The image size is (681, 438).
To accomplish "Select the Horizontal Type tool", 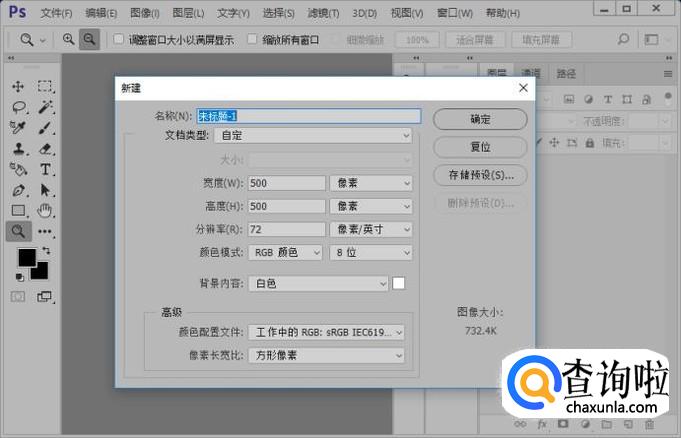I will tap(46, 170).
